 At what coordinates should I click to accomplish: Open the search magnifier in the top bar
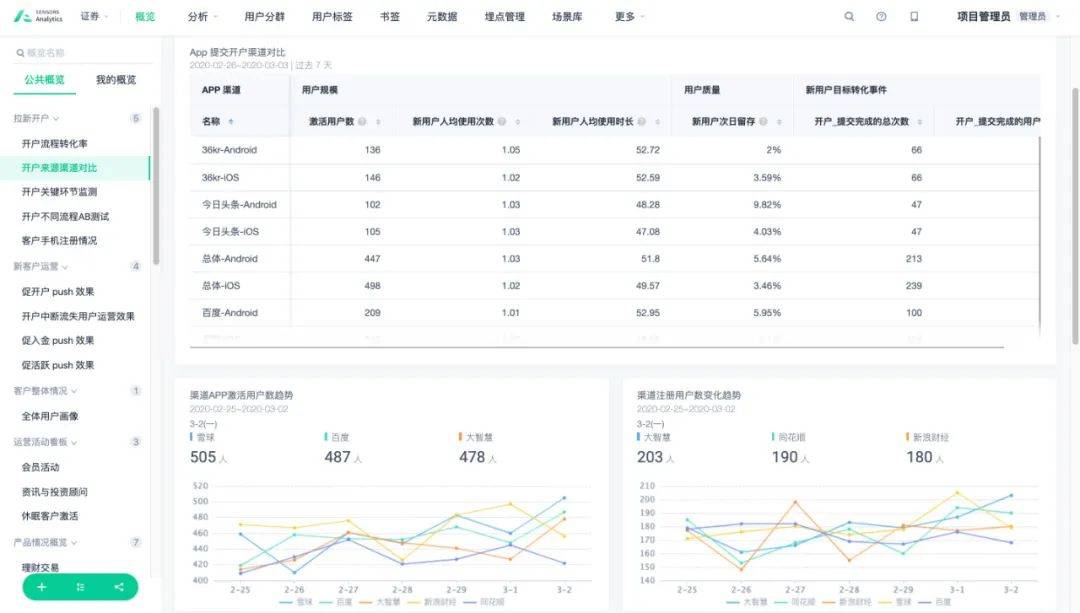click(849, 16)
